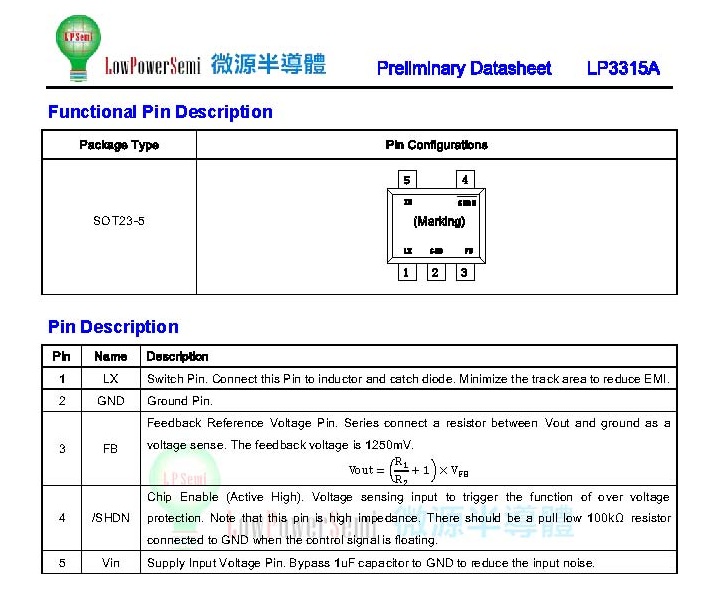The width and height of the screenshot is (721, 615).
Task: Click pin number 5 in the table
Action: [62, 563]
